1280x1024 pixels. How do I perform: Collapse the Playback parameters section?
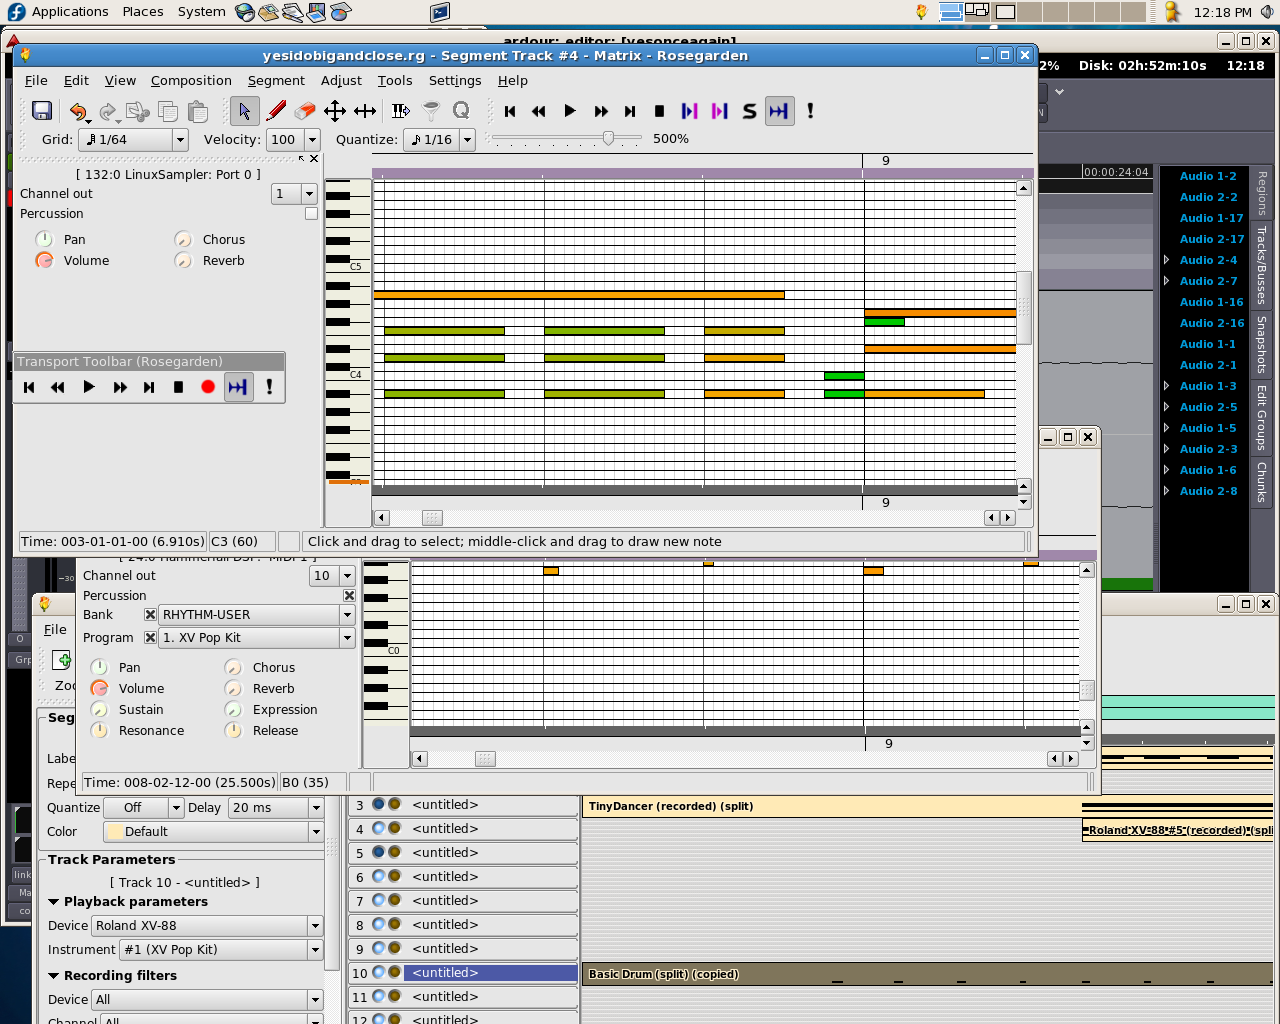pyautogui.click(x=54, y=902)
